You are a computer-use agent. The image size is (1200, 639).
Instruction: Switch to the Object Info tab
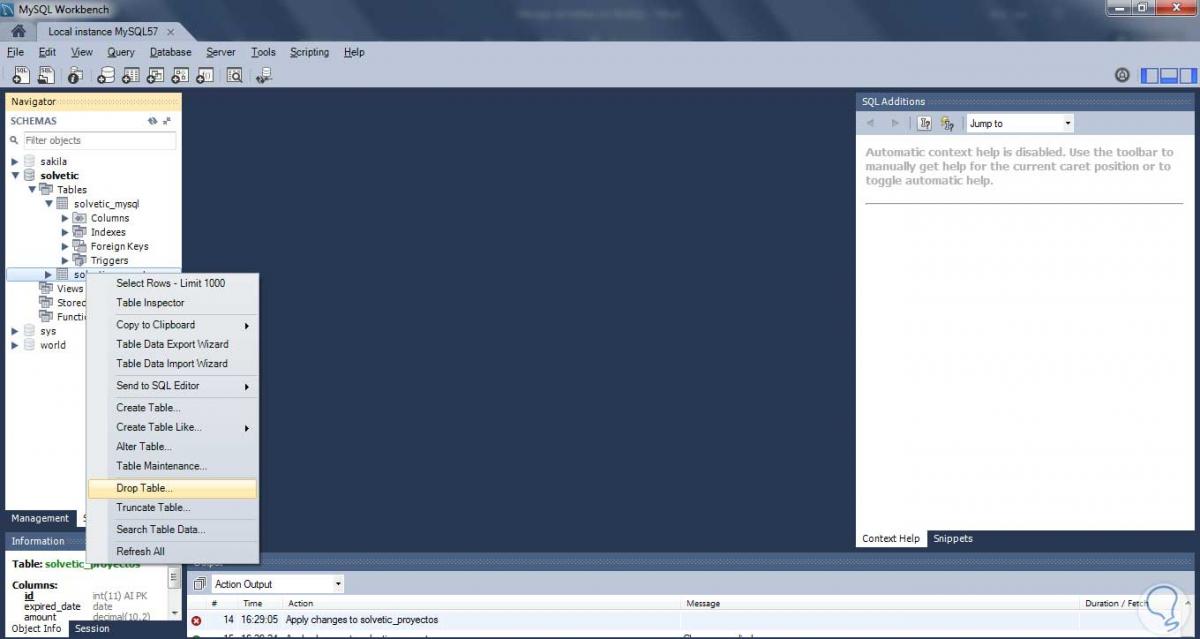(x=36, y=629)
